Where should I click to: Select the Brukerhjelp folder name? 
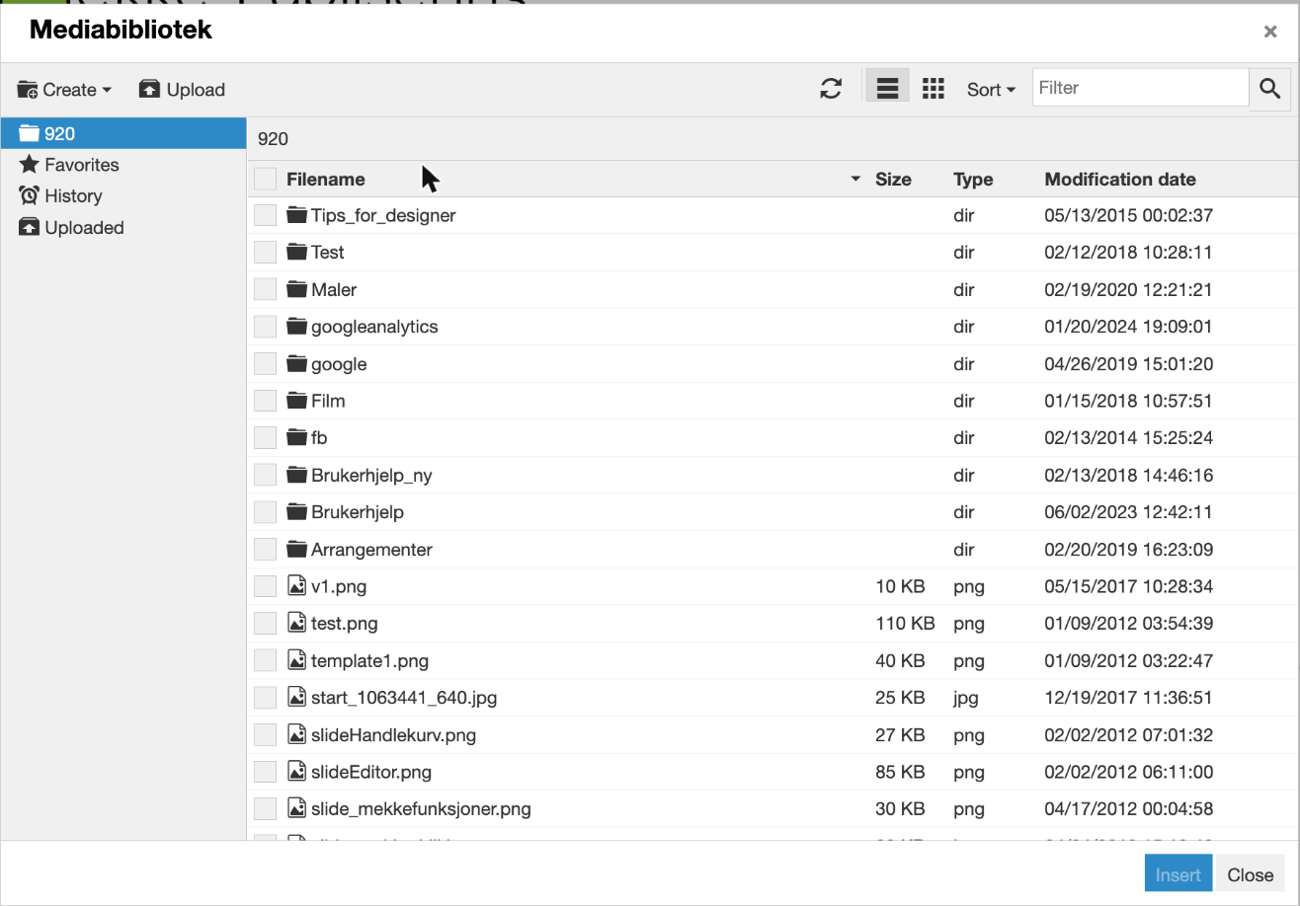point(357,512)
